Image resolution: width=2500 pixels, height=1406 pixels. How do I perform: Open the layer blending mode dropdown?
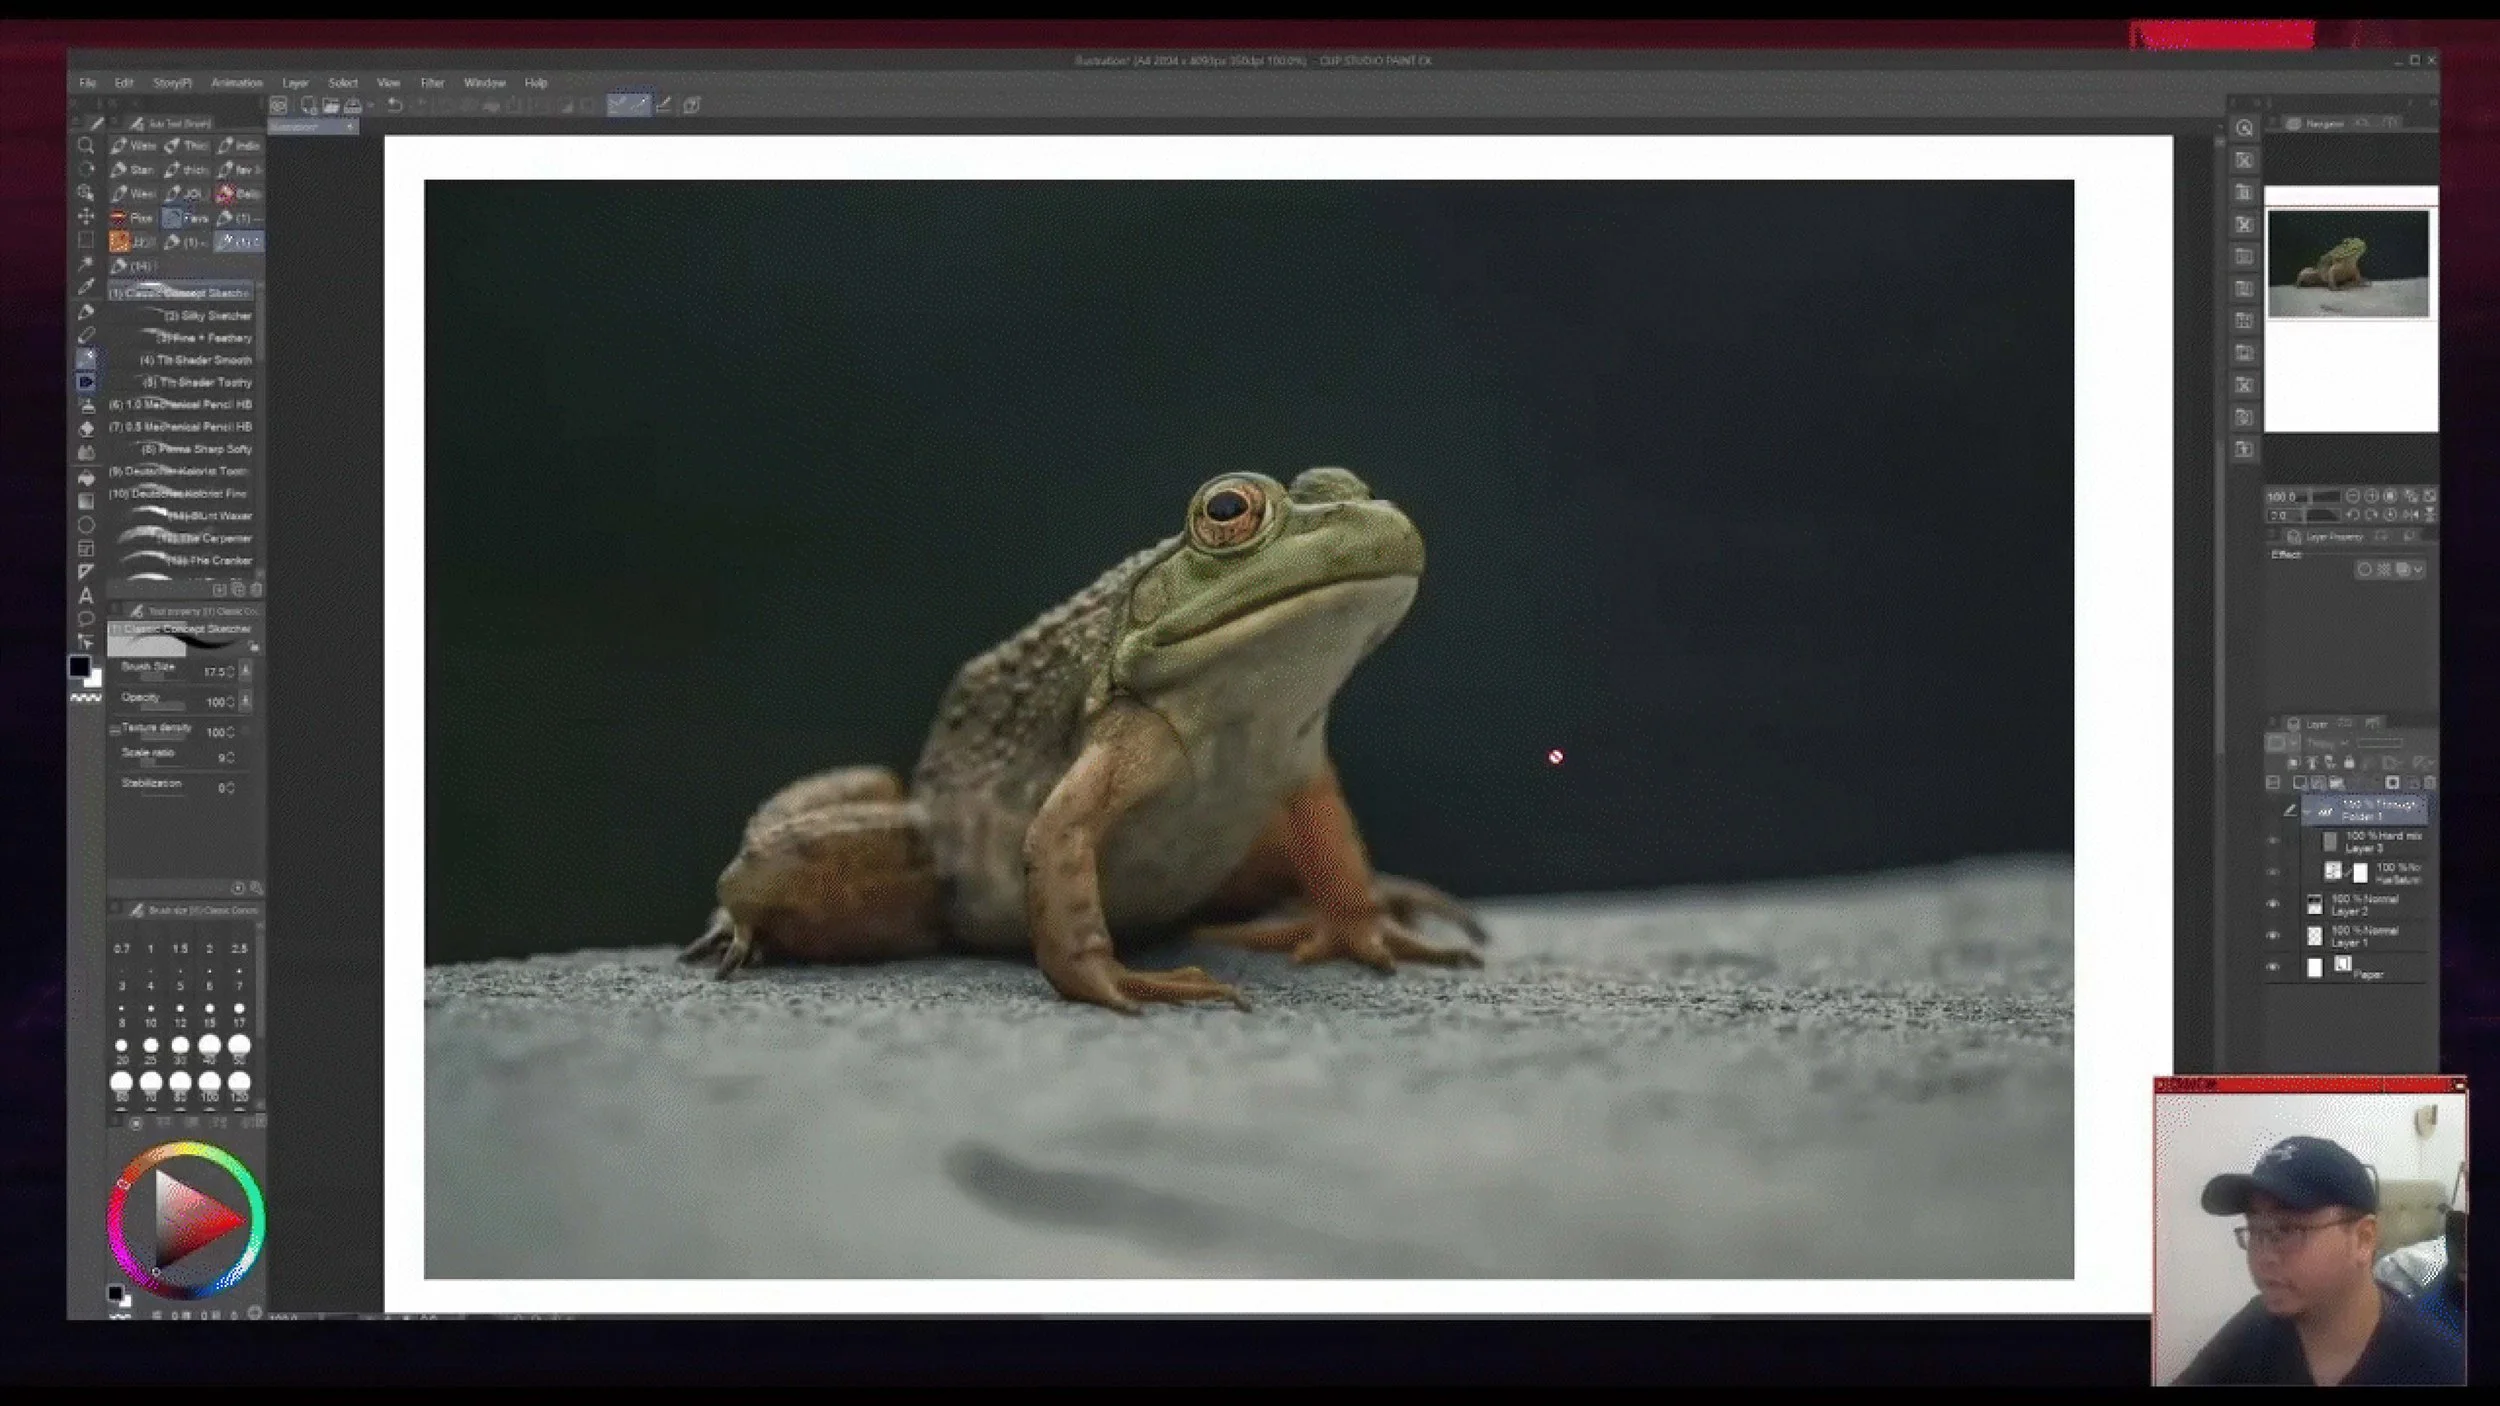(2326, 743)
